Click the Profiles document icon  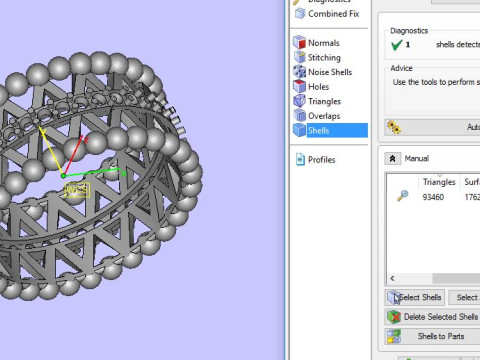(300, 159)
